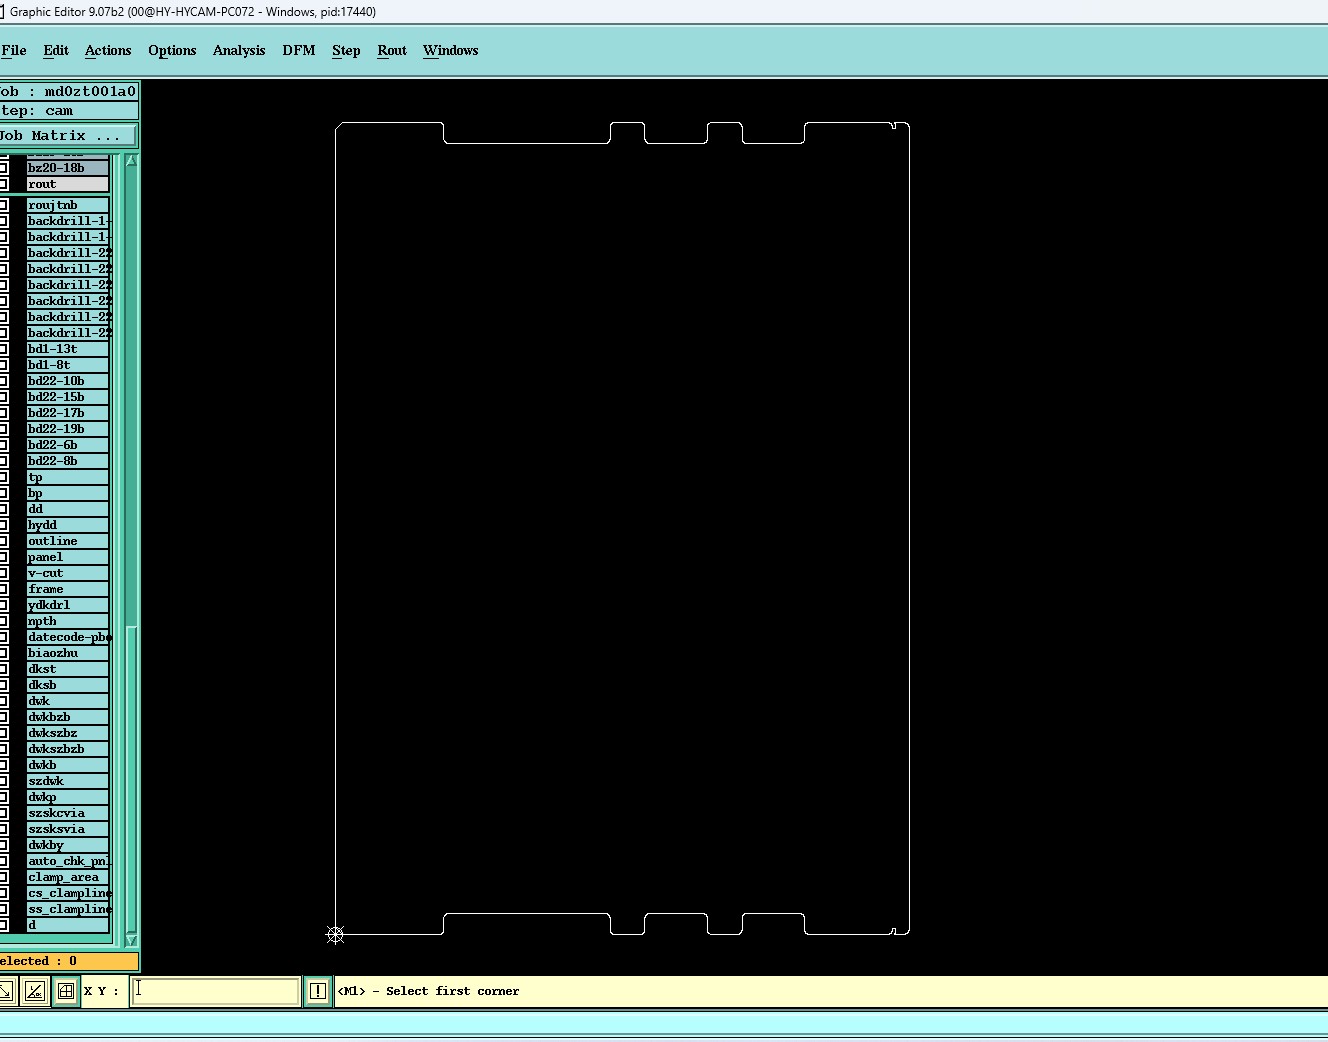Open the Windows menu
This screenshot has height=1042, width=1328.
pos(451,50)
